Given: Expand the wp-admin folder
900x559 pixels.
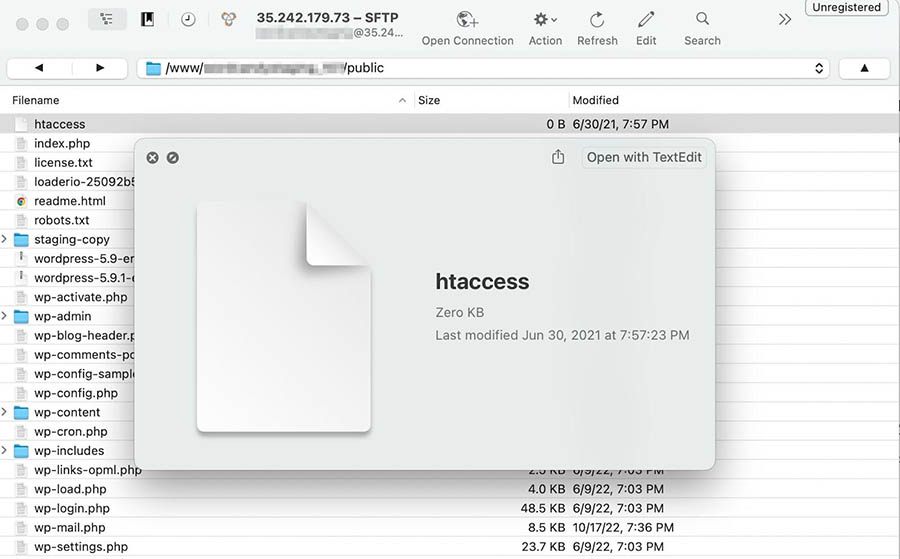Looking at the screenshot, I should [5, 317].
